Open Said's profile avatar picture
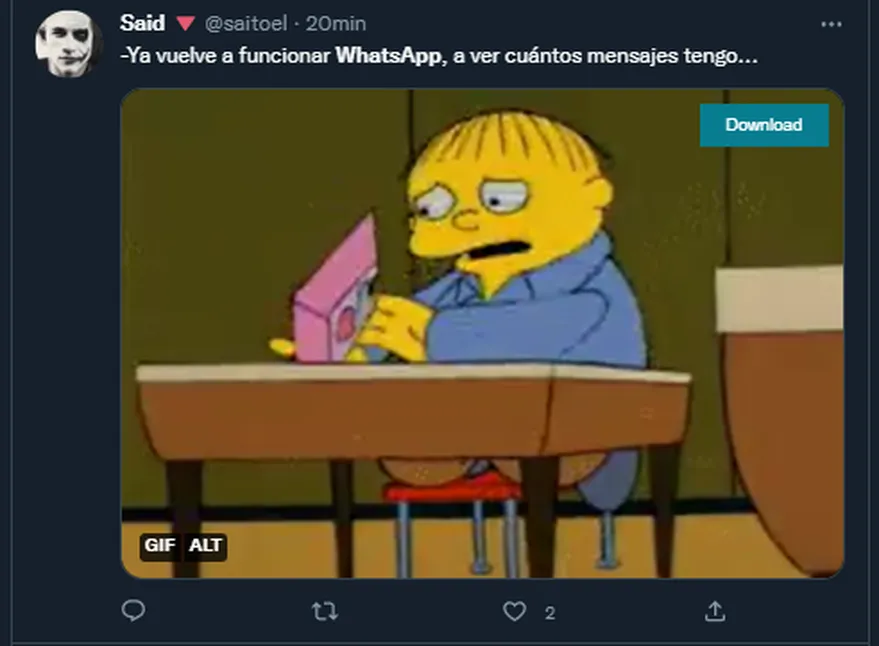Screen dimensions: 879x646 pos(68,43)
